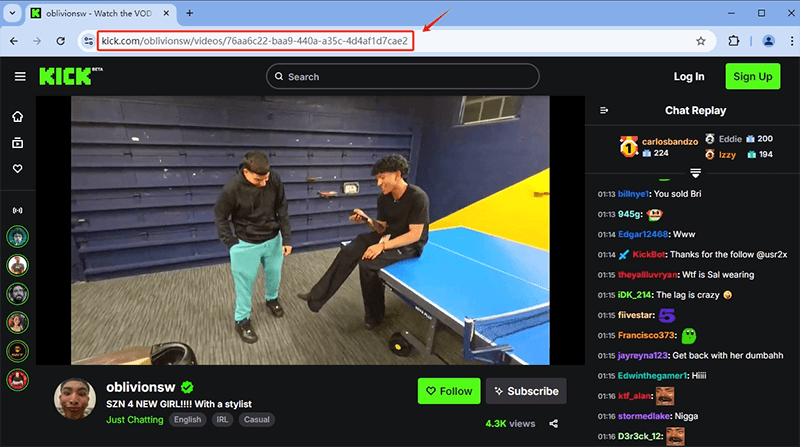Viewport: 800px width, 447px height.
Task: View site information icon
Action: 88,41
